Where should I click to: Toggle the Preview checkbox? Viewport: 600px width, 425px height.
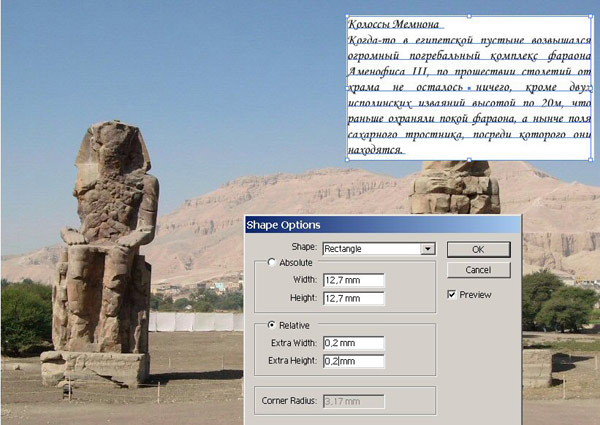(x=452, y=295)
